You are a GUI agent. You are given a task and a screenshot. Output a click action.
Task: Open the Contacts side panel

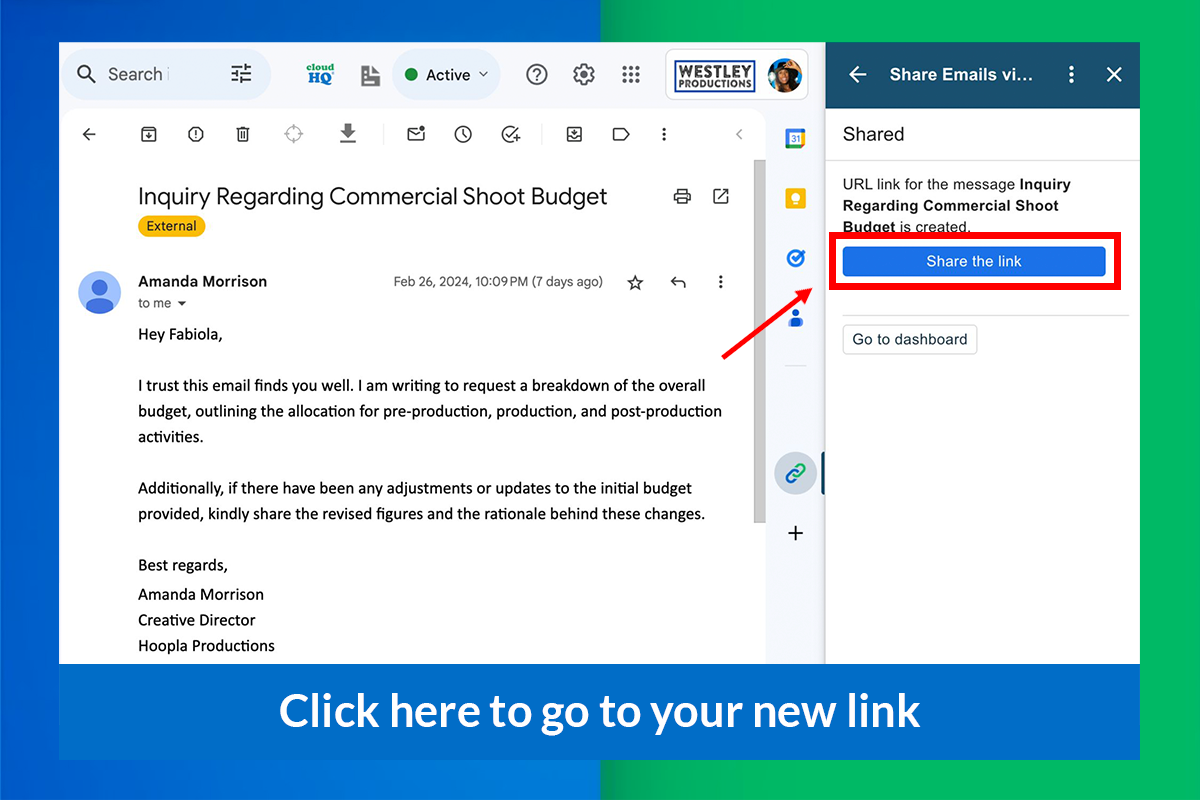point(795,318)
